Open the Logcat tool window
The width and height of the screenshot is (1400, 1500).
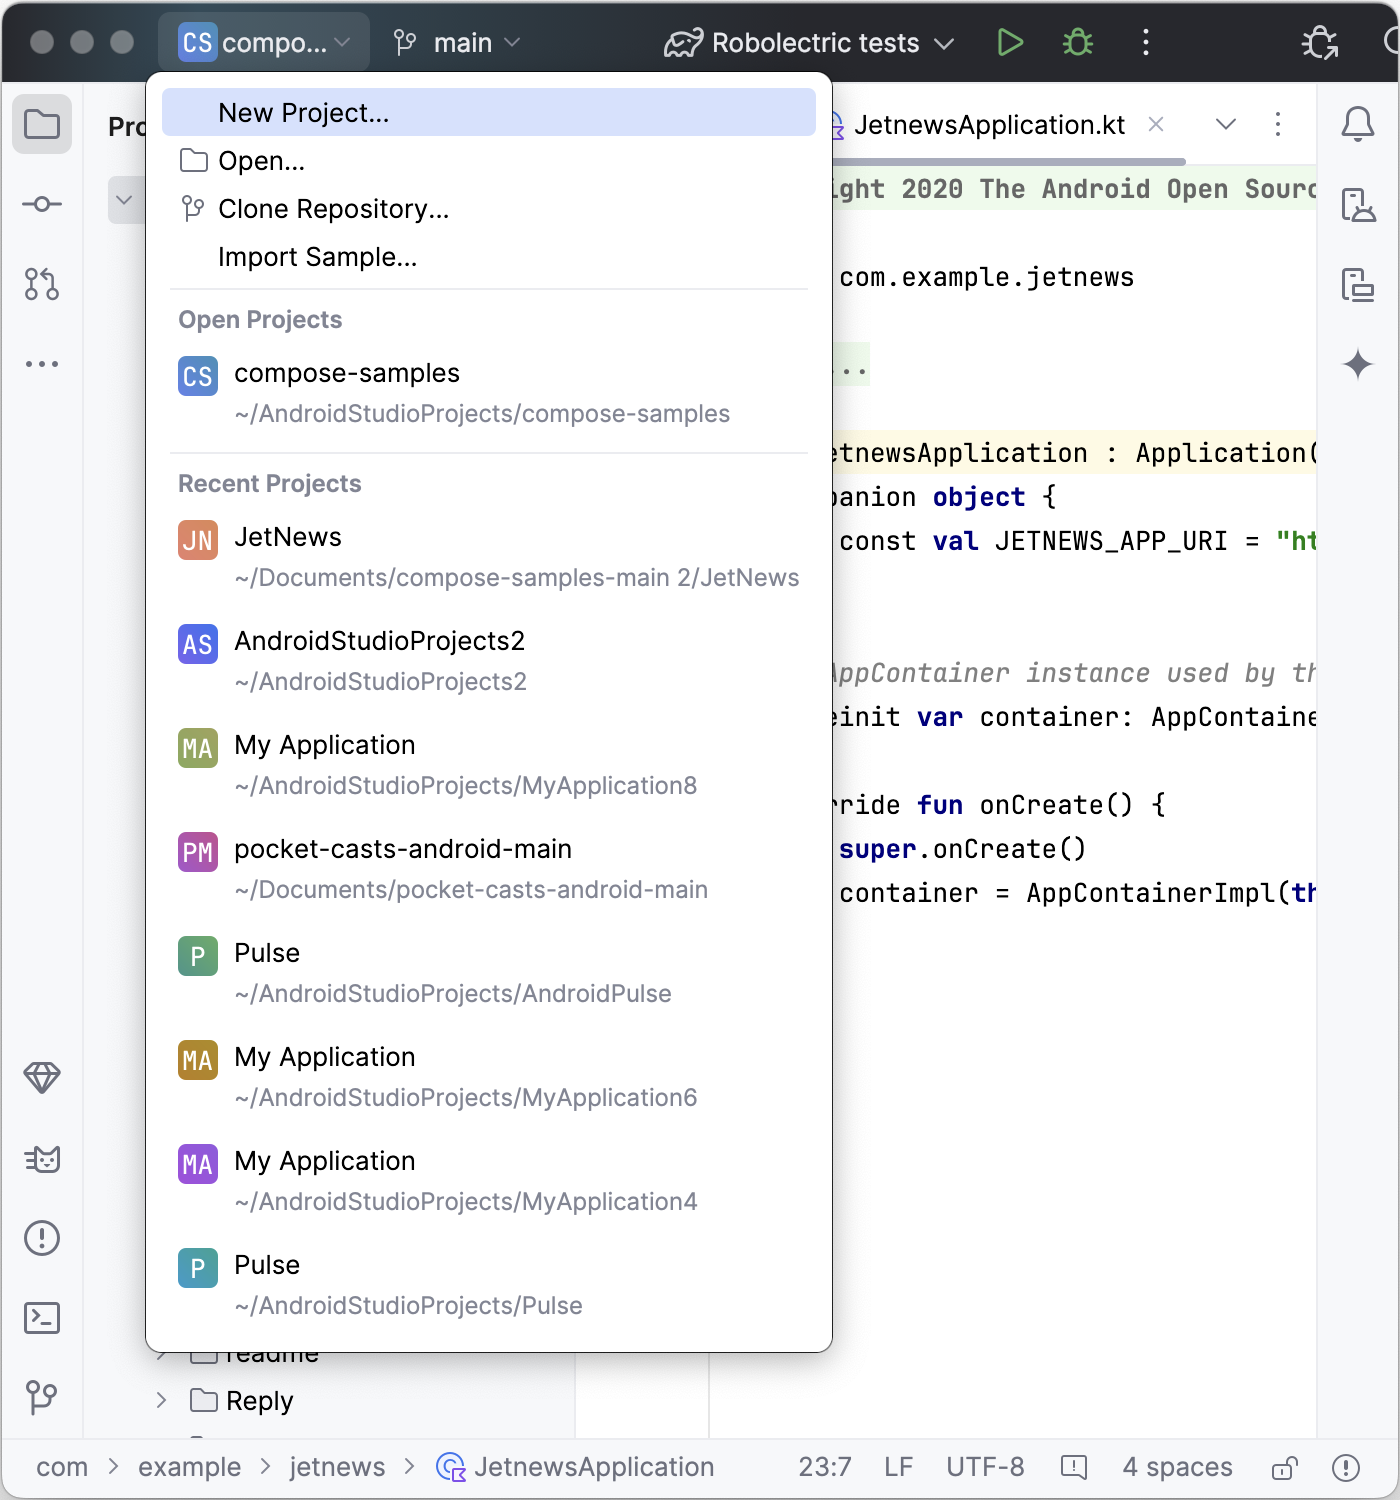tap(42, 1159)
